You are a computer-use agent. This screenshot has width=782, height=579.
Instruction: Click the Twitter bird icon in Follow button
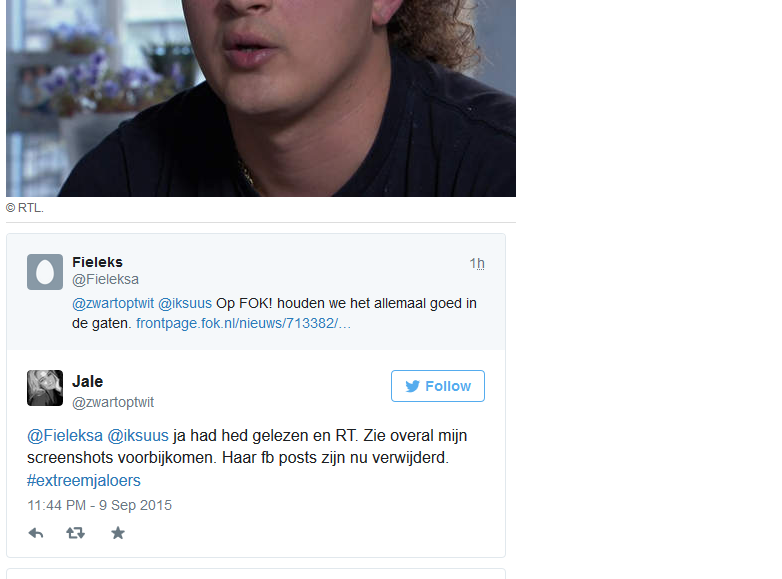(412, 386)
